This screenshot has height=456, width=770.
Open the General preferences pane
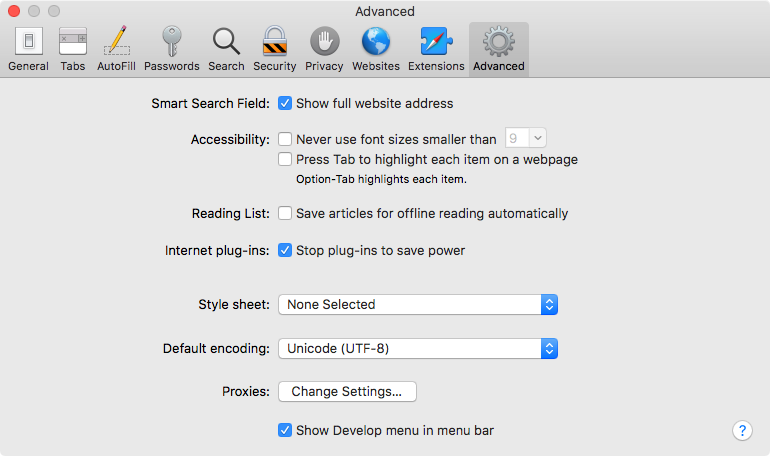pos(28,49)
